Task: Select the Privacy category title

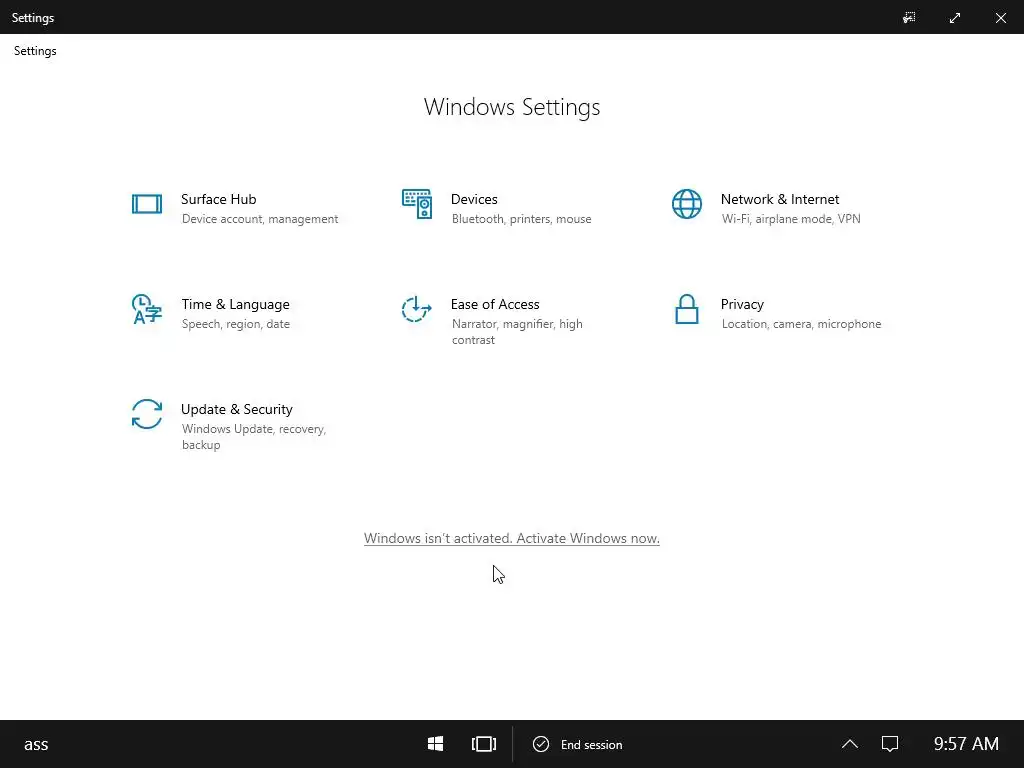Action: pyautogui.click(x=743, y=304)
